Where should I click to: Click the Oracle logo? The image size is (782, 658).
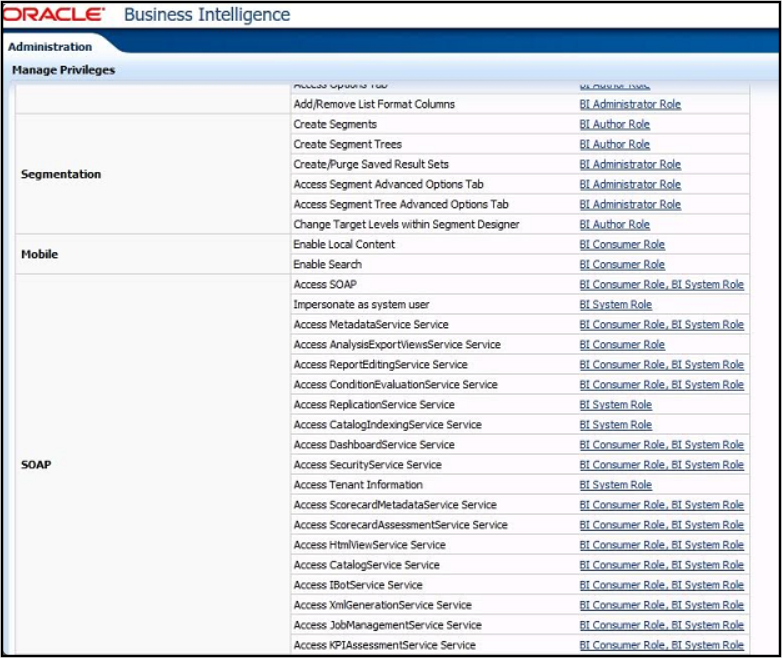pos(55,15)
